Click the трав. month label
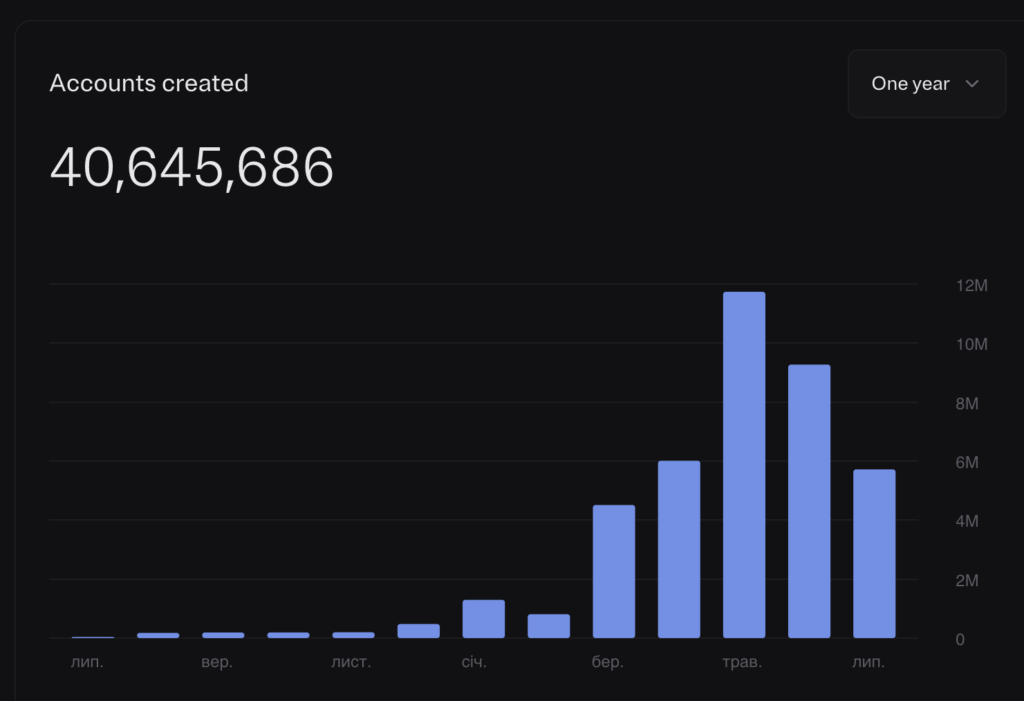 (742, 662)
